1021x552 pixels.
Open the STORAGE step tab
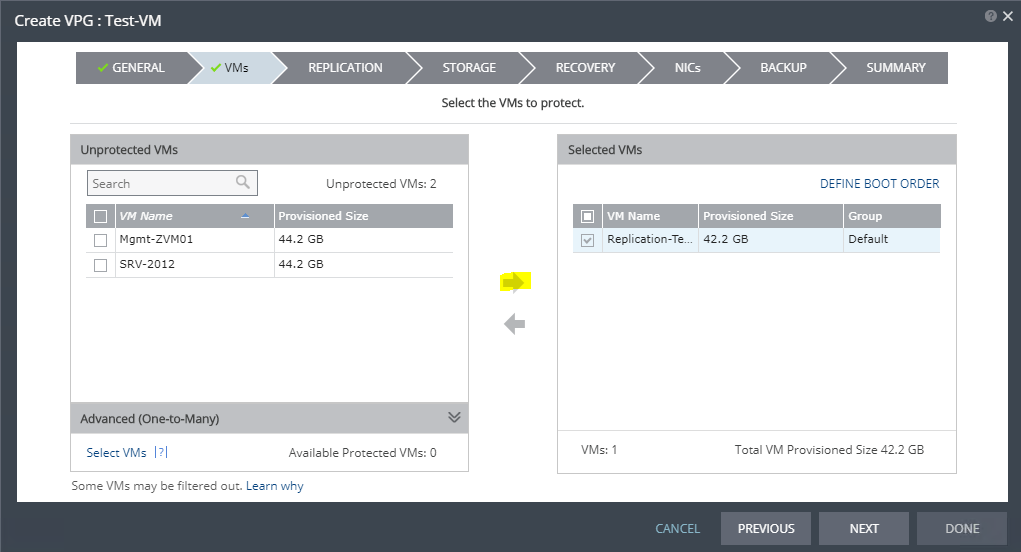coord(469,68)
